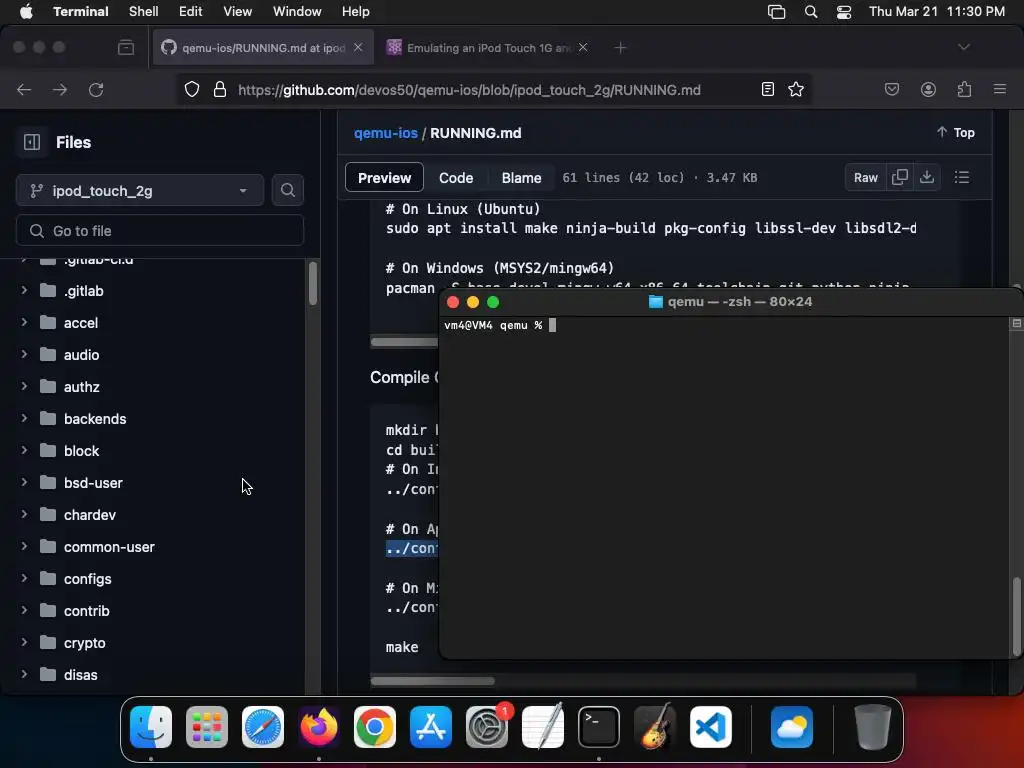The image size is (1024, 768).
Task: Click the Raw button
Action: [x=865, y=178]
